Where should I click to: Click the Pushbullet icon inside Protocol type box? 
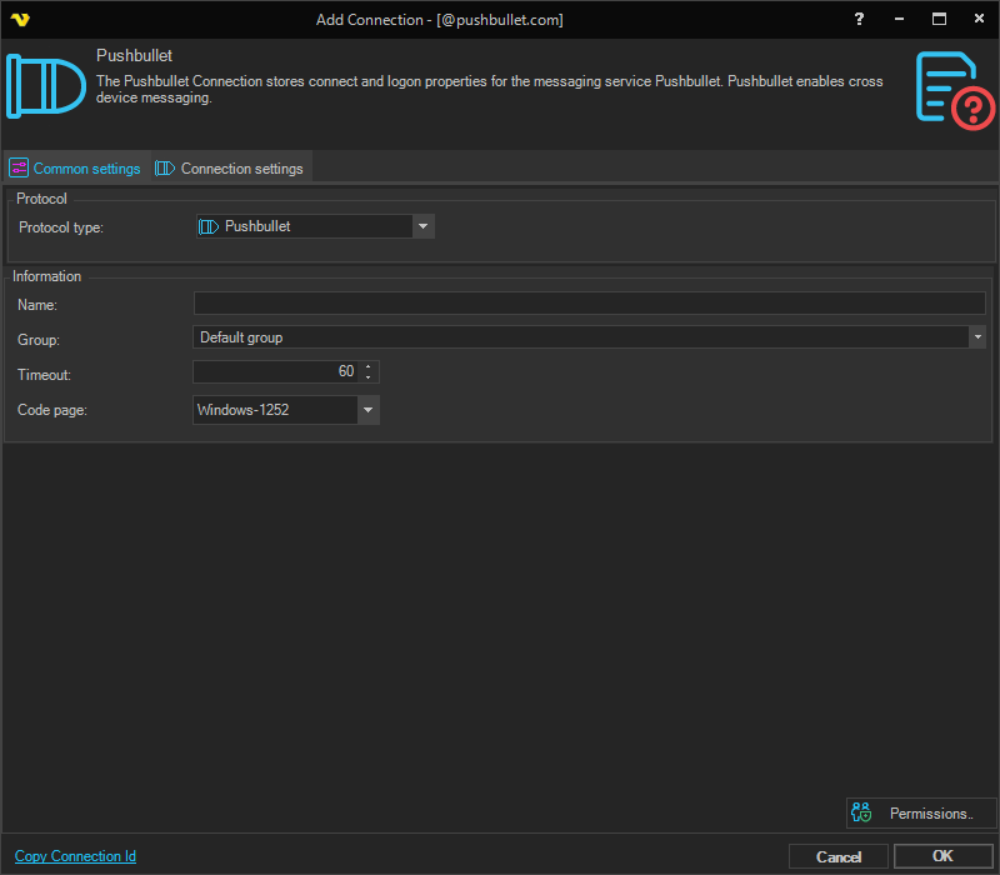[x=208, y=227]
